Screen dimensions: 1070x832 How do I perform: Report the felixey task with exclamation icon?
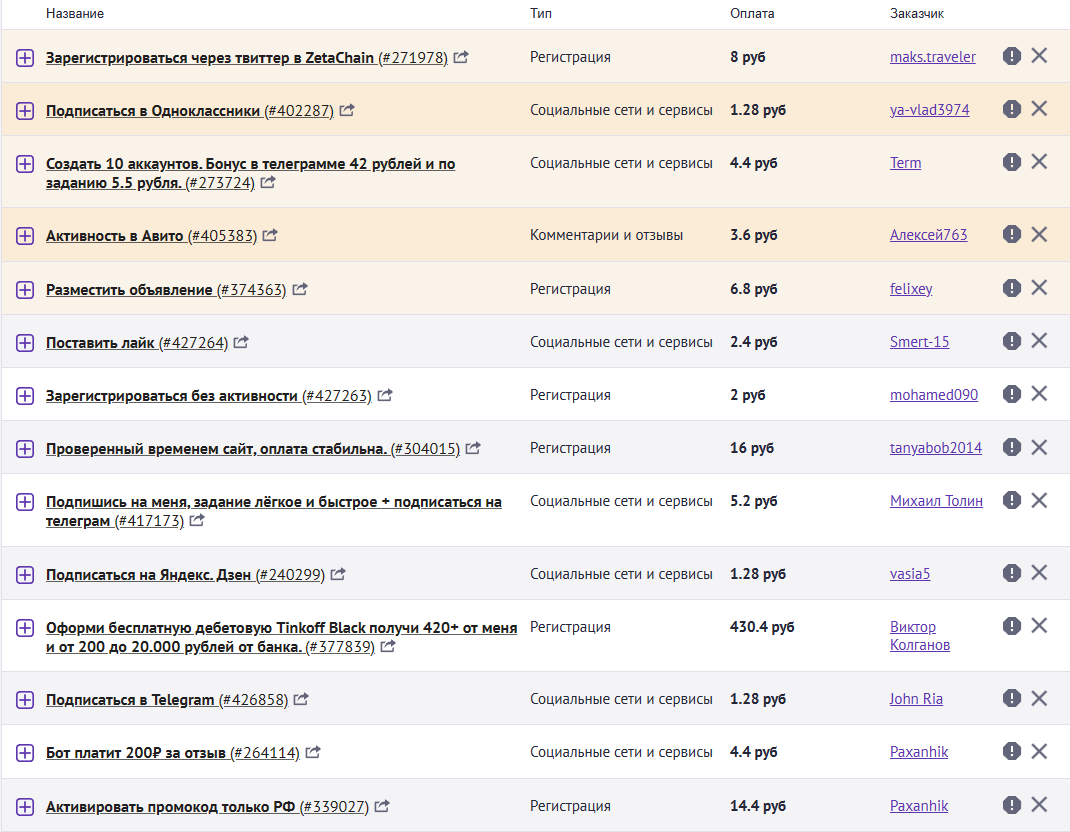1011,287
